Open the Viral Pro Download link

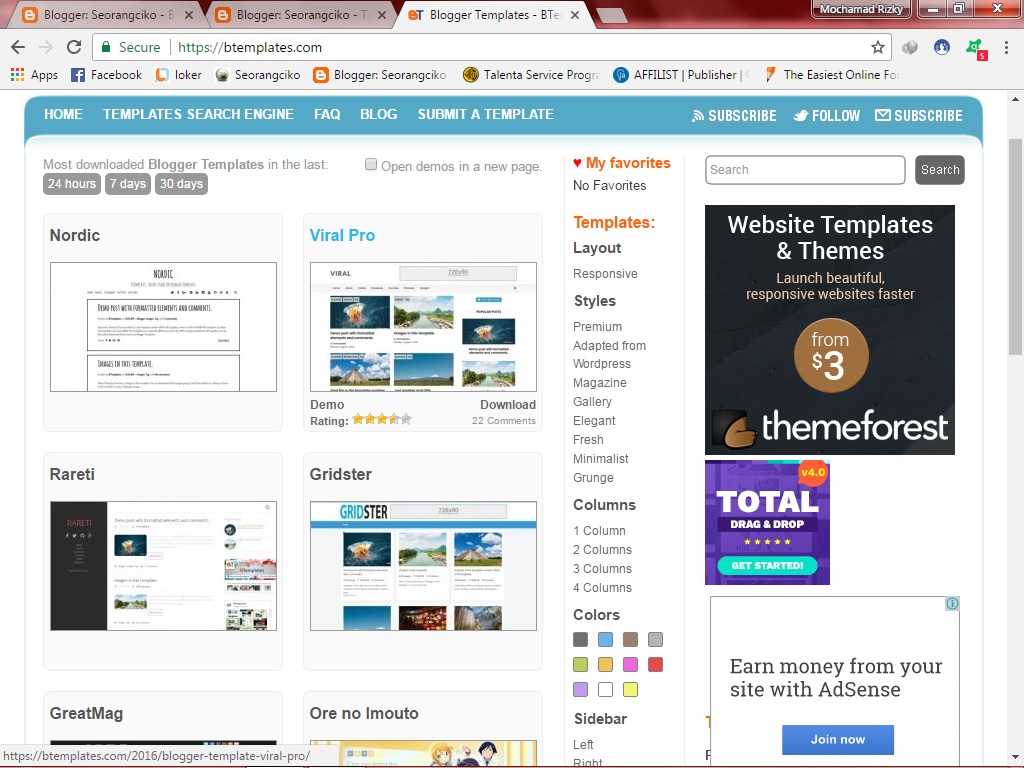[x=507, y=405]
